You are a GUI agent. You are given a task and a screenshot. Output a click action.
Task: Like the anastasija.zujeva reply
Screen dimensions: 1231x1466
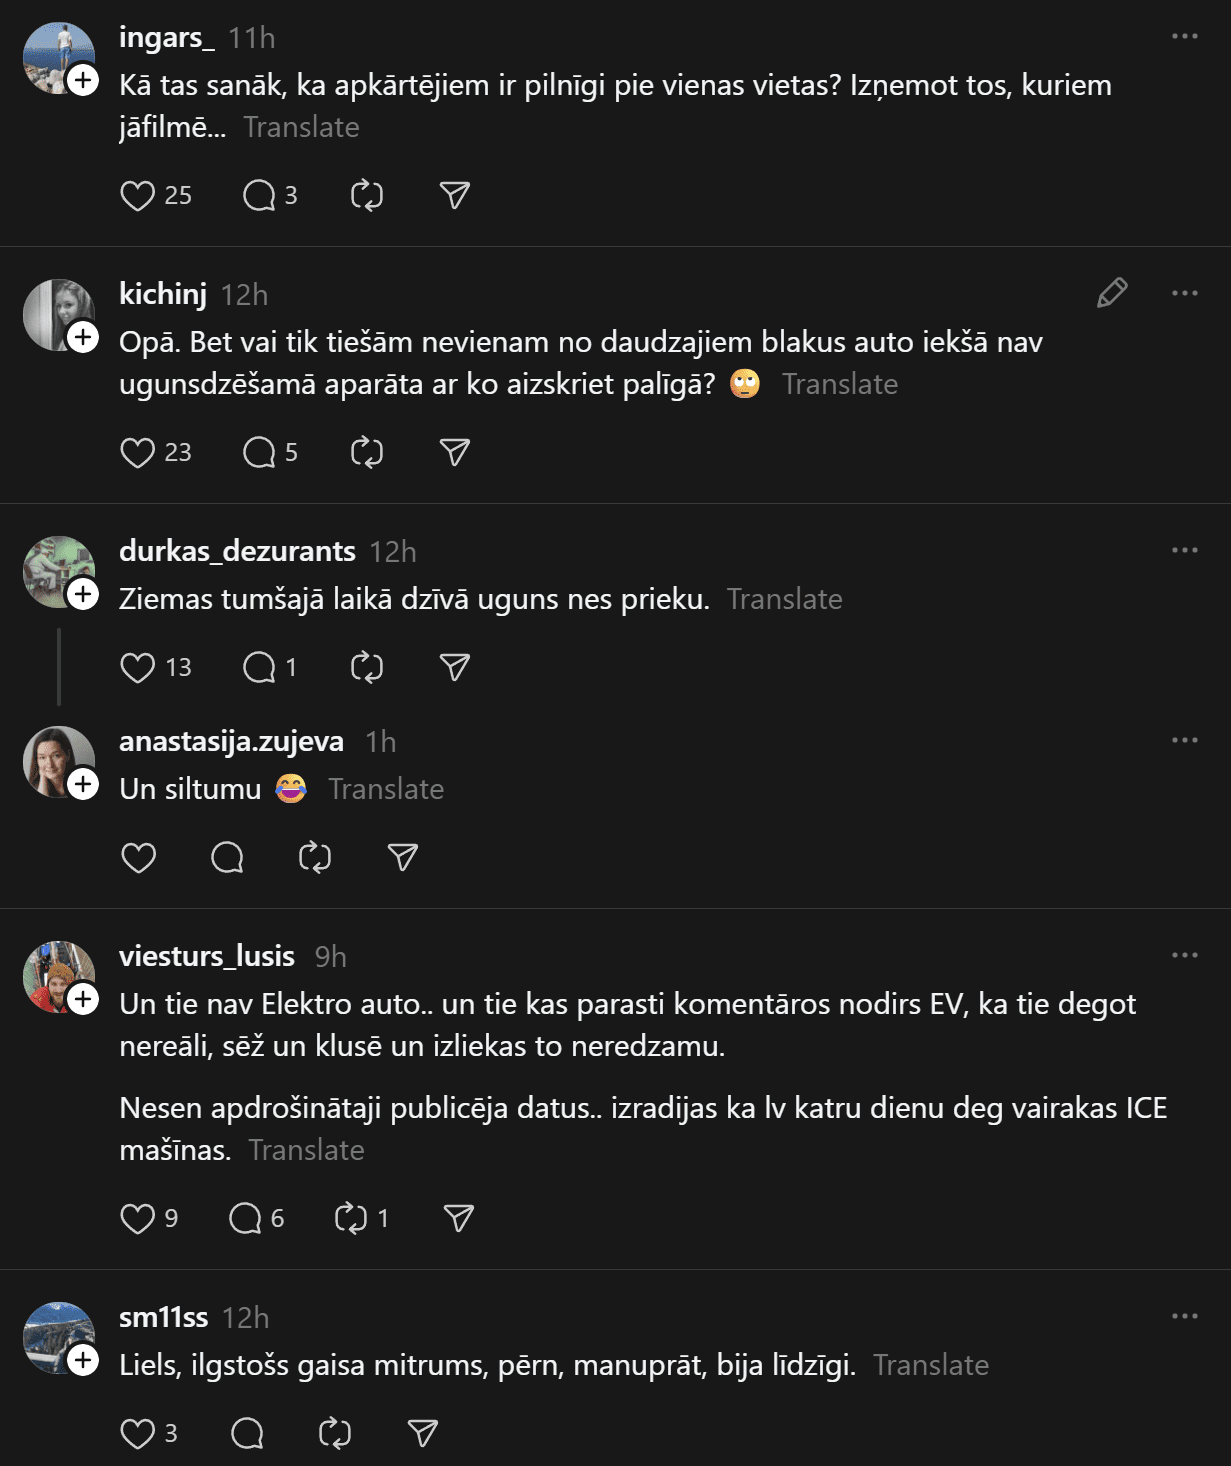coord(138,858)
